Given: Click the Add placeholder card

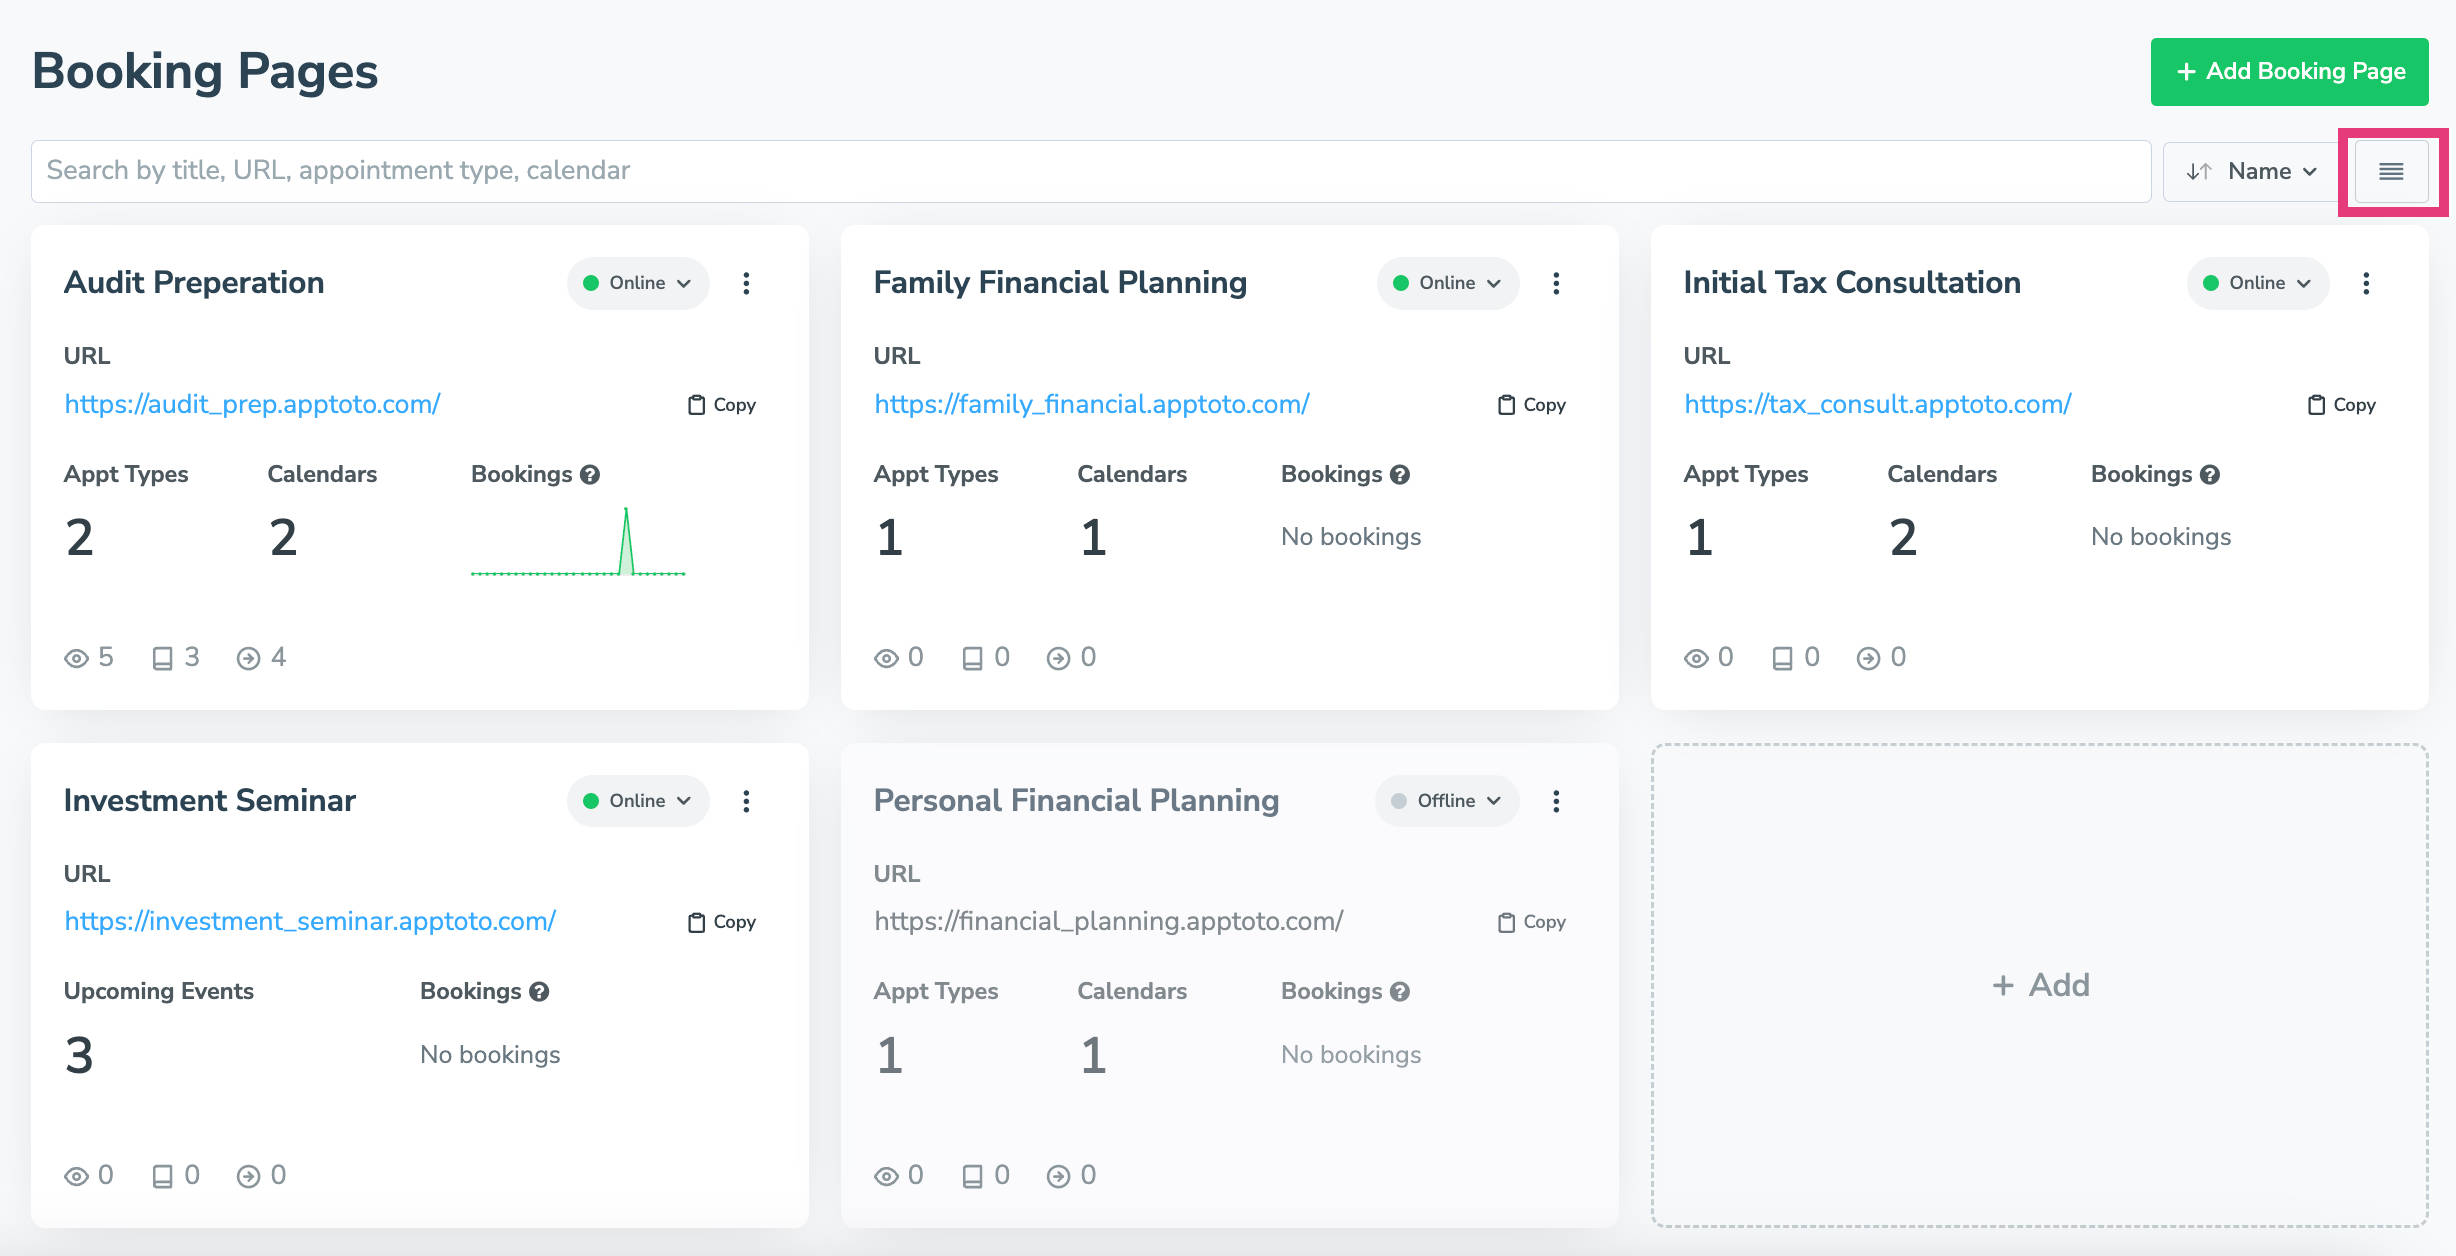Looking at the screenshot, I should (x=2040, y=984).
